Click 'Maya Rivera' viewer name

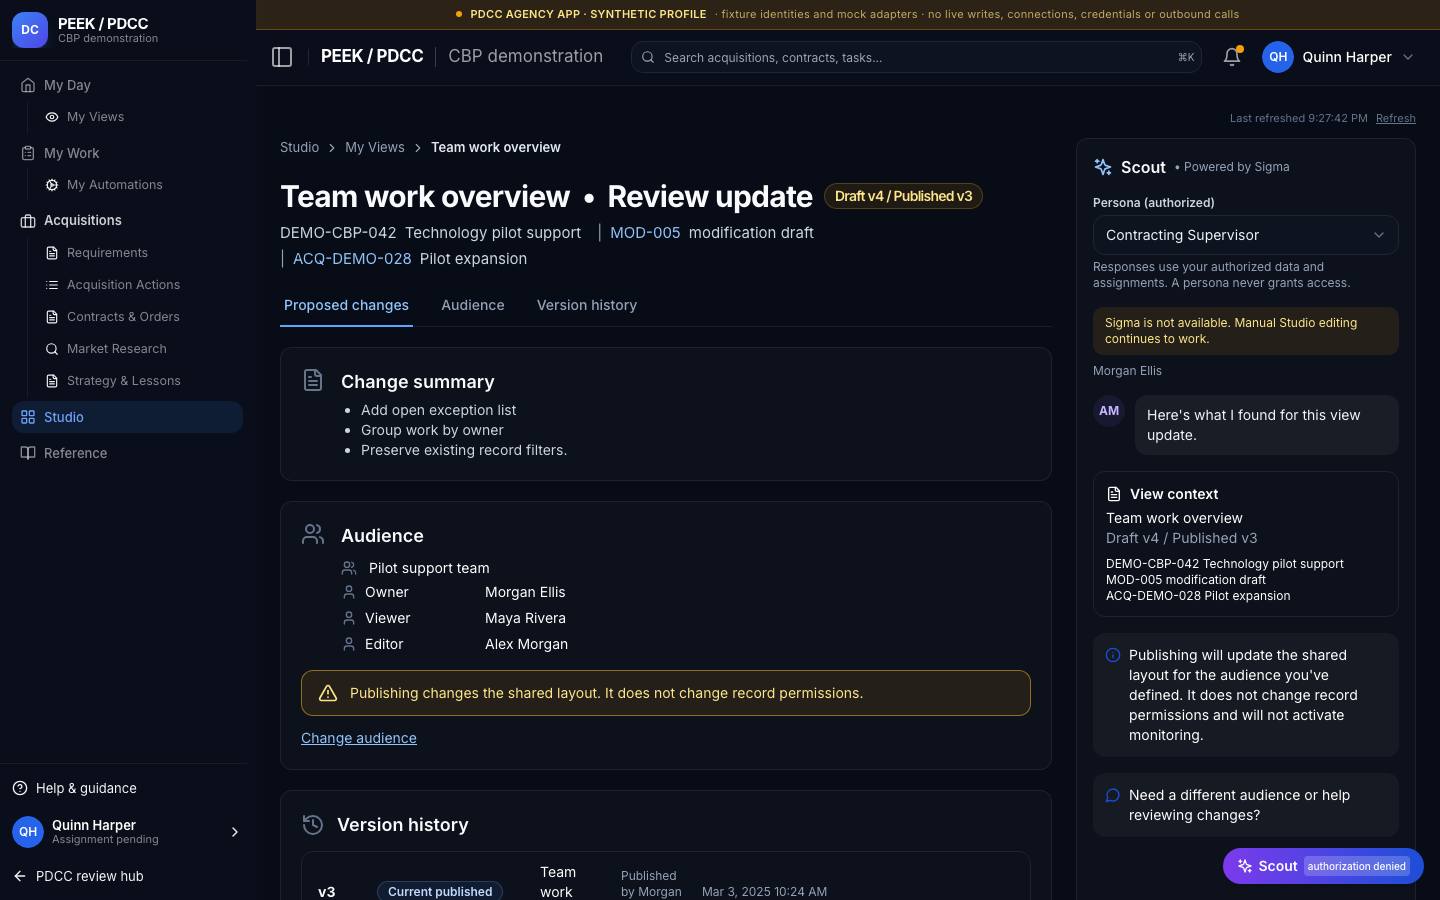[x=525, y=618]
